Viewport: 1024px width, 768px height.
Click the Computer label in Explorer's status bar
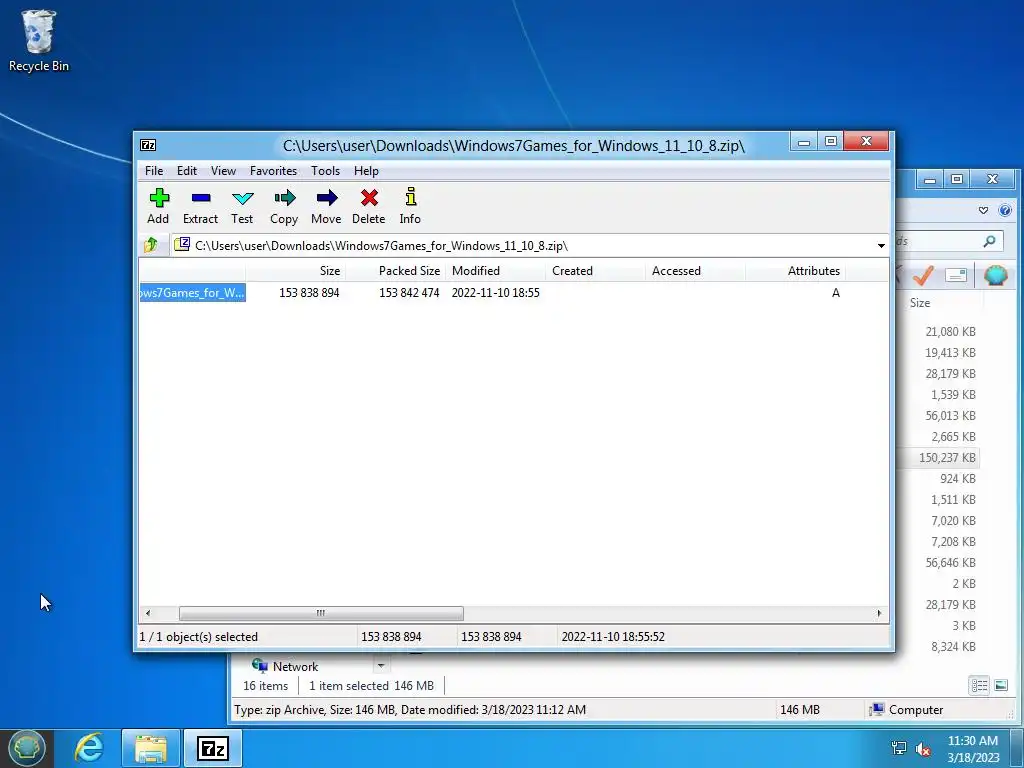pos(916,709)
